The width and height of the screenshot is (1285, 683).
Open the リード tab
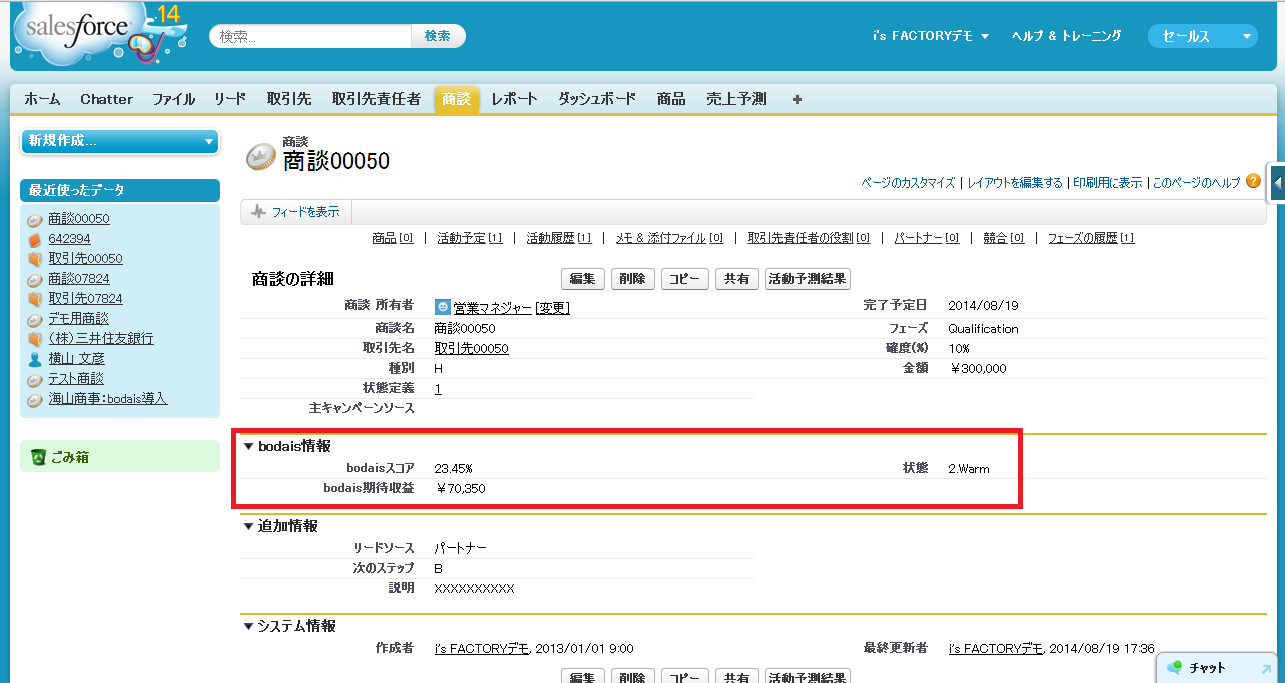230,99
